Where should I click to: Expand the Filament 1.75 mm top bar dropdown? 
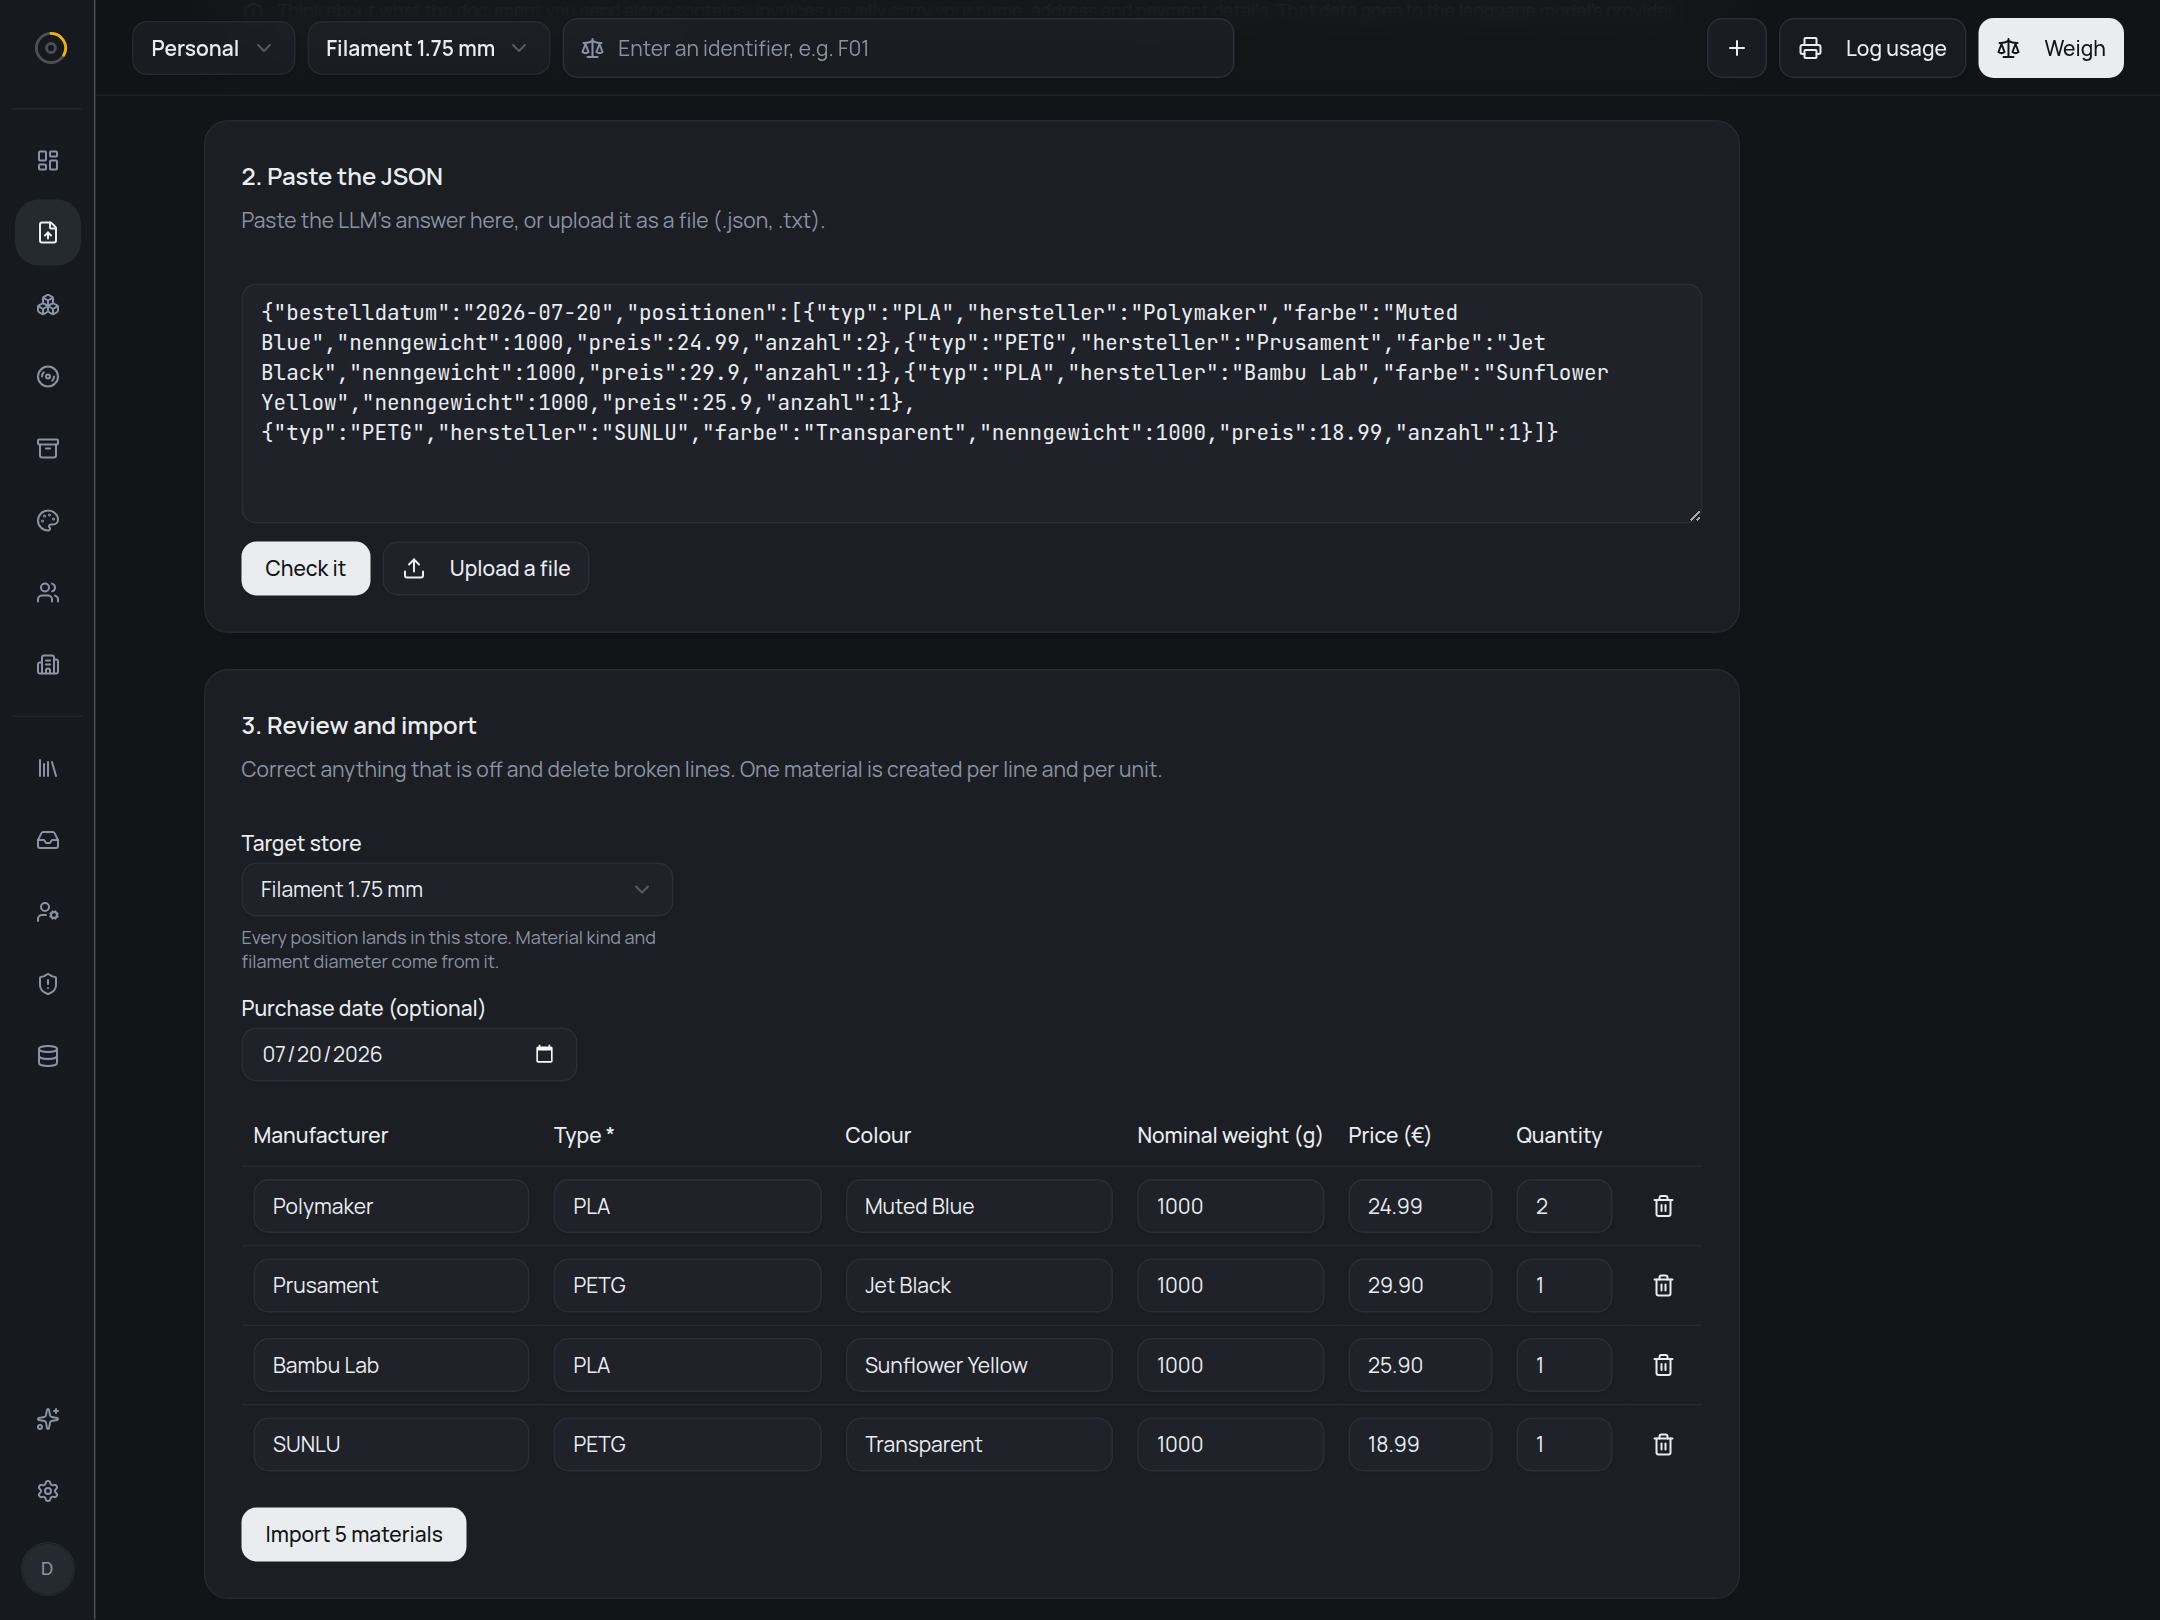tap(428, 48)
